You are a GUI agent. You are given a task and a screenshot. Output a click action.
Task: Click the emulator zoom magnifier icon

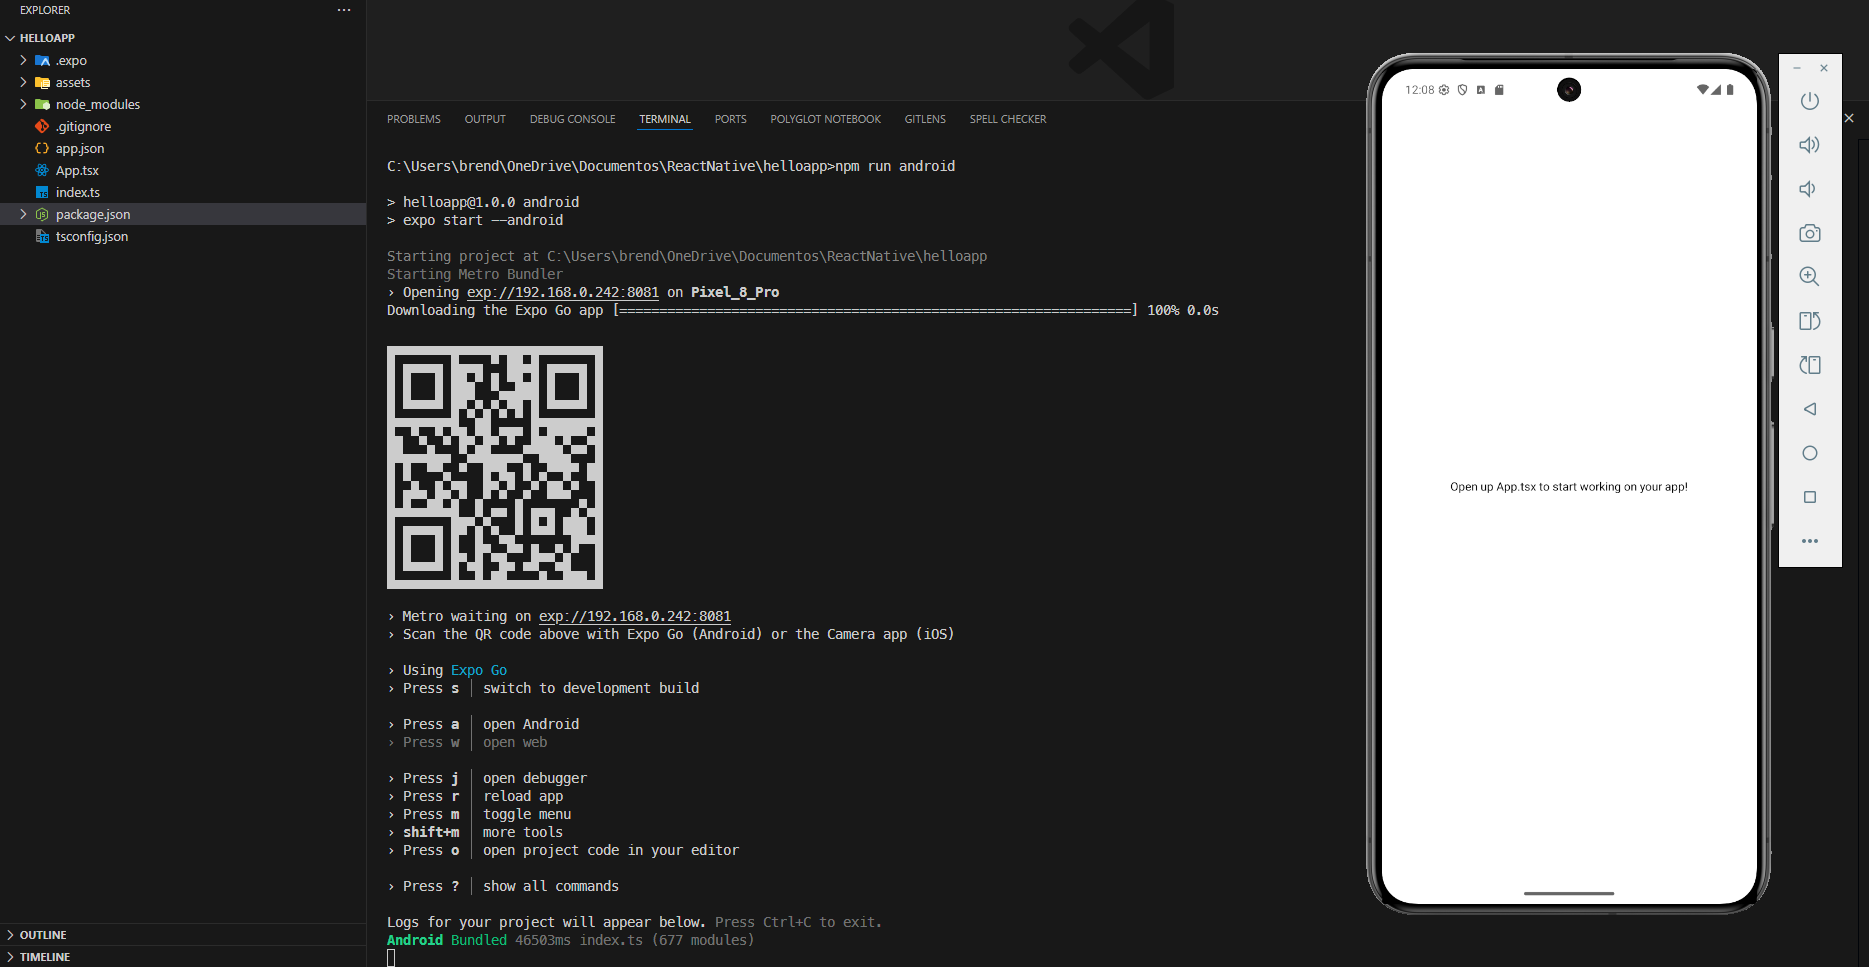[x=1809, y=277]
